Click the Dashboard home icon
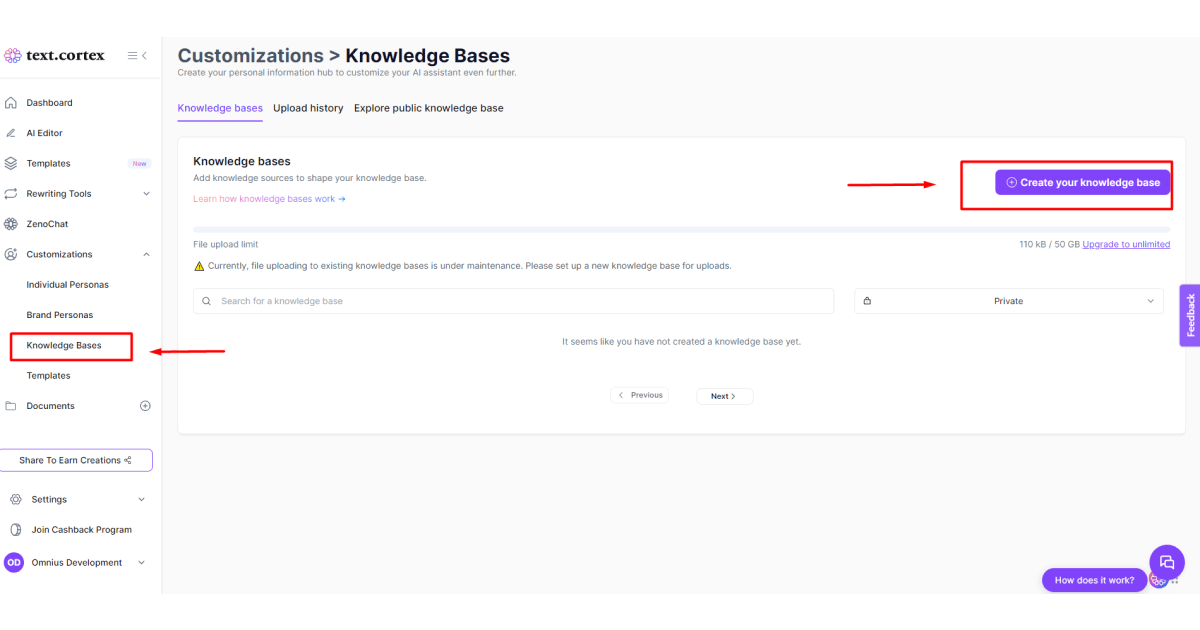Viewport: 1200px width, 630px height. click(11, 103)
